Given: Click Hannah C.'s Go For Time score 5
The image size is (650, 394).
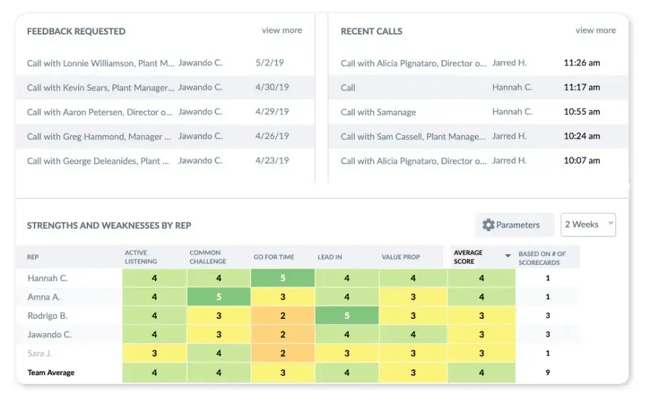Looking at the screenshot, I should [283, 278].
